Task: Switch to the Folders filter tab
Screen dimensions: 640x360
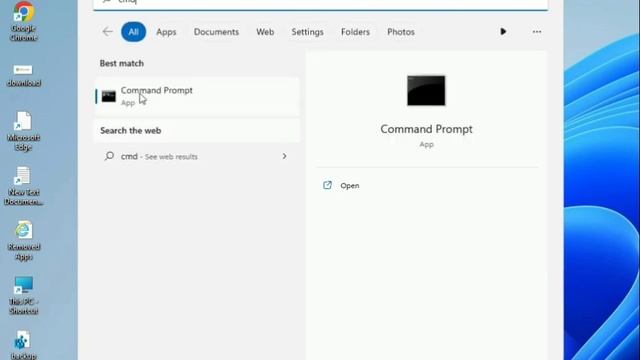Action: [x=355, y=32]
